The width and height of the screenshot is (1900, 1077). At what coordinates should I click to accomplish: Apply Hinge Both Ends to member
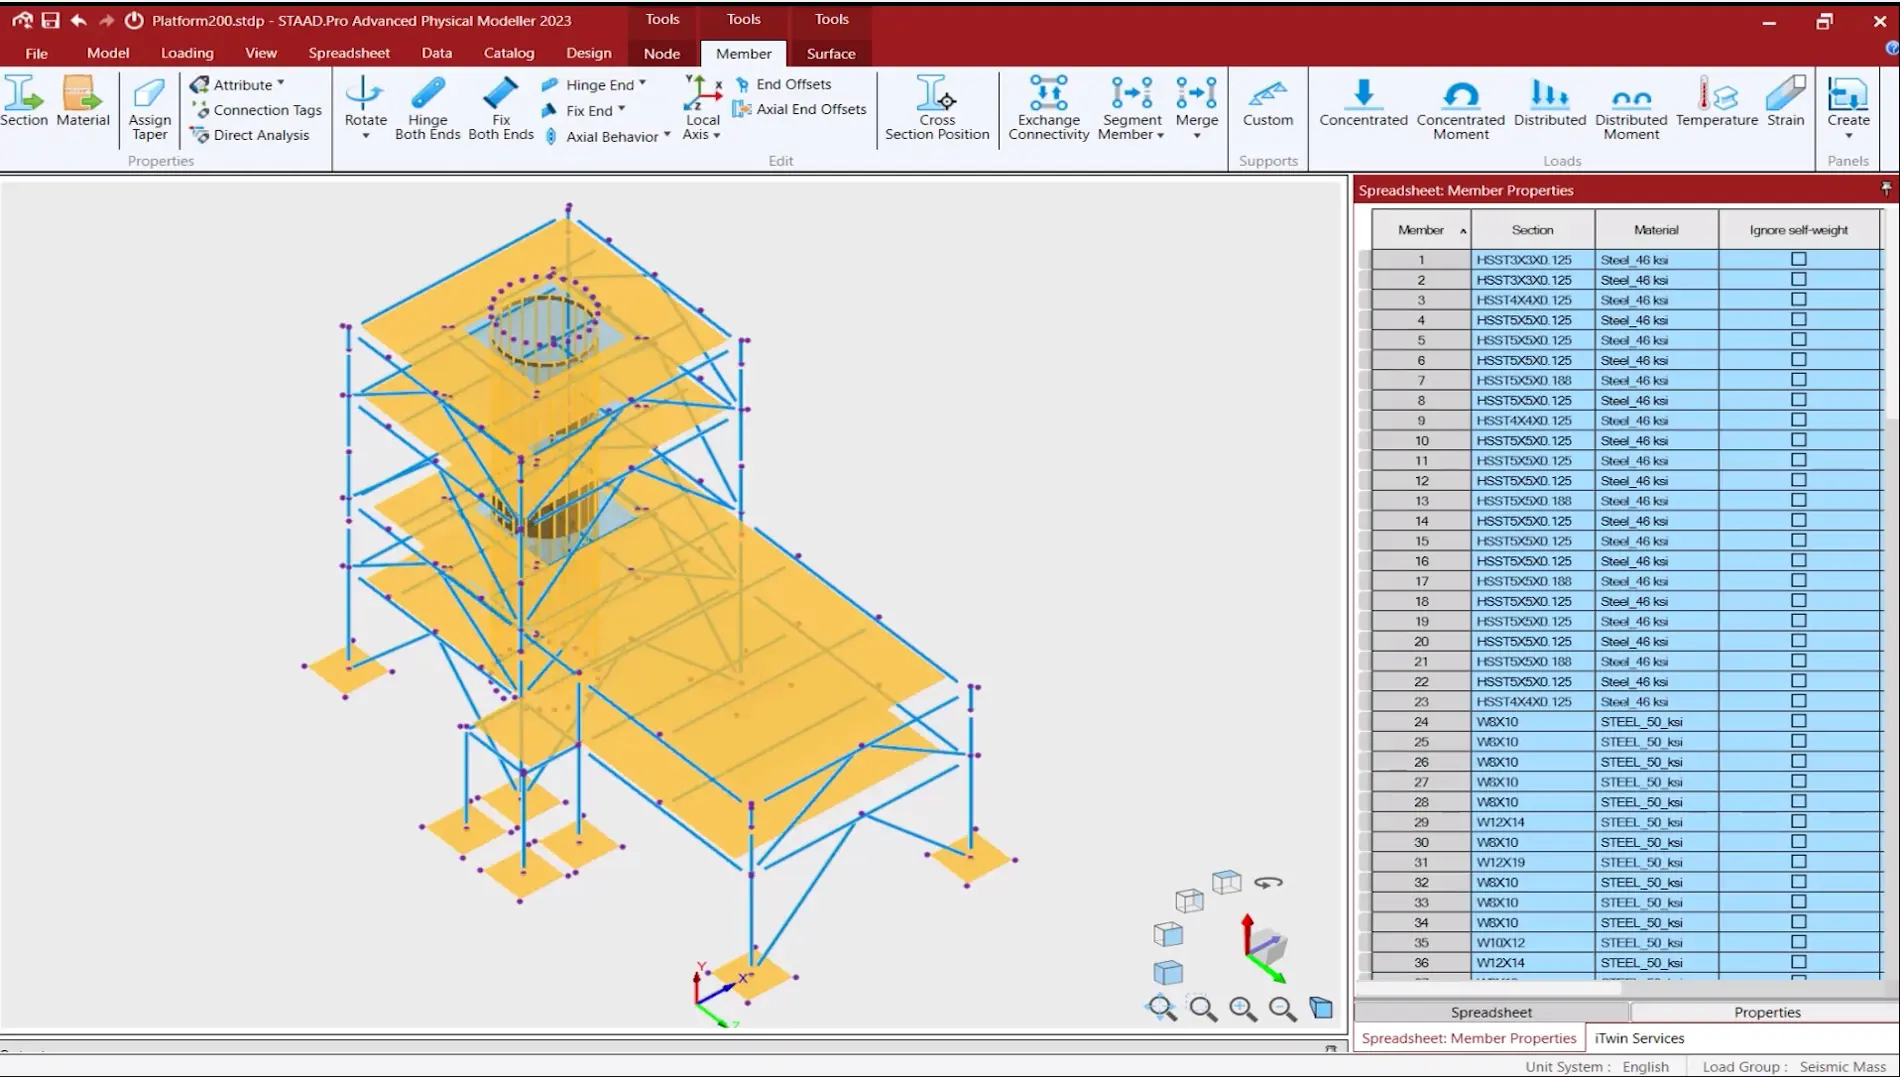tap(428, 108)
